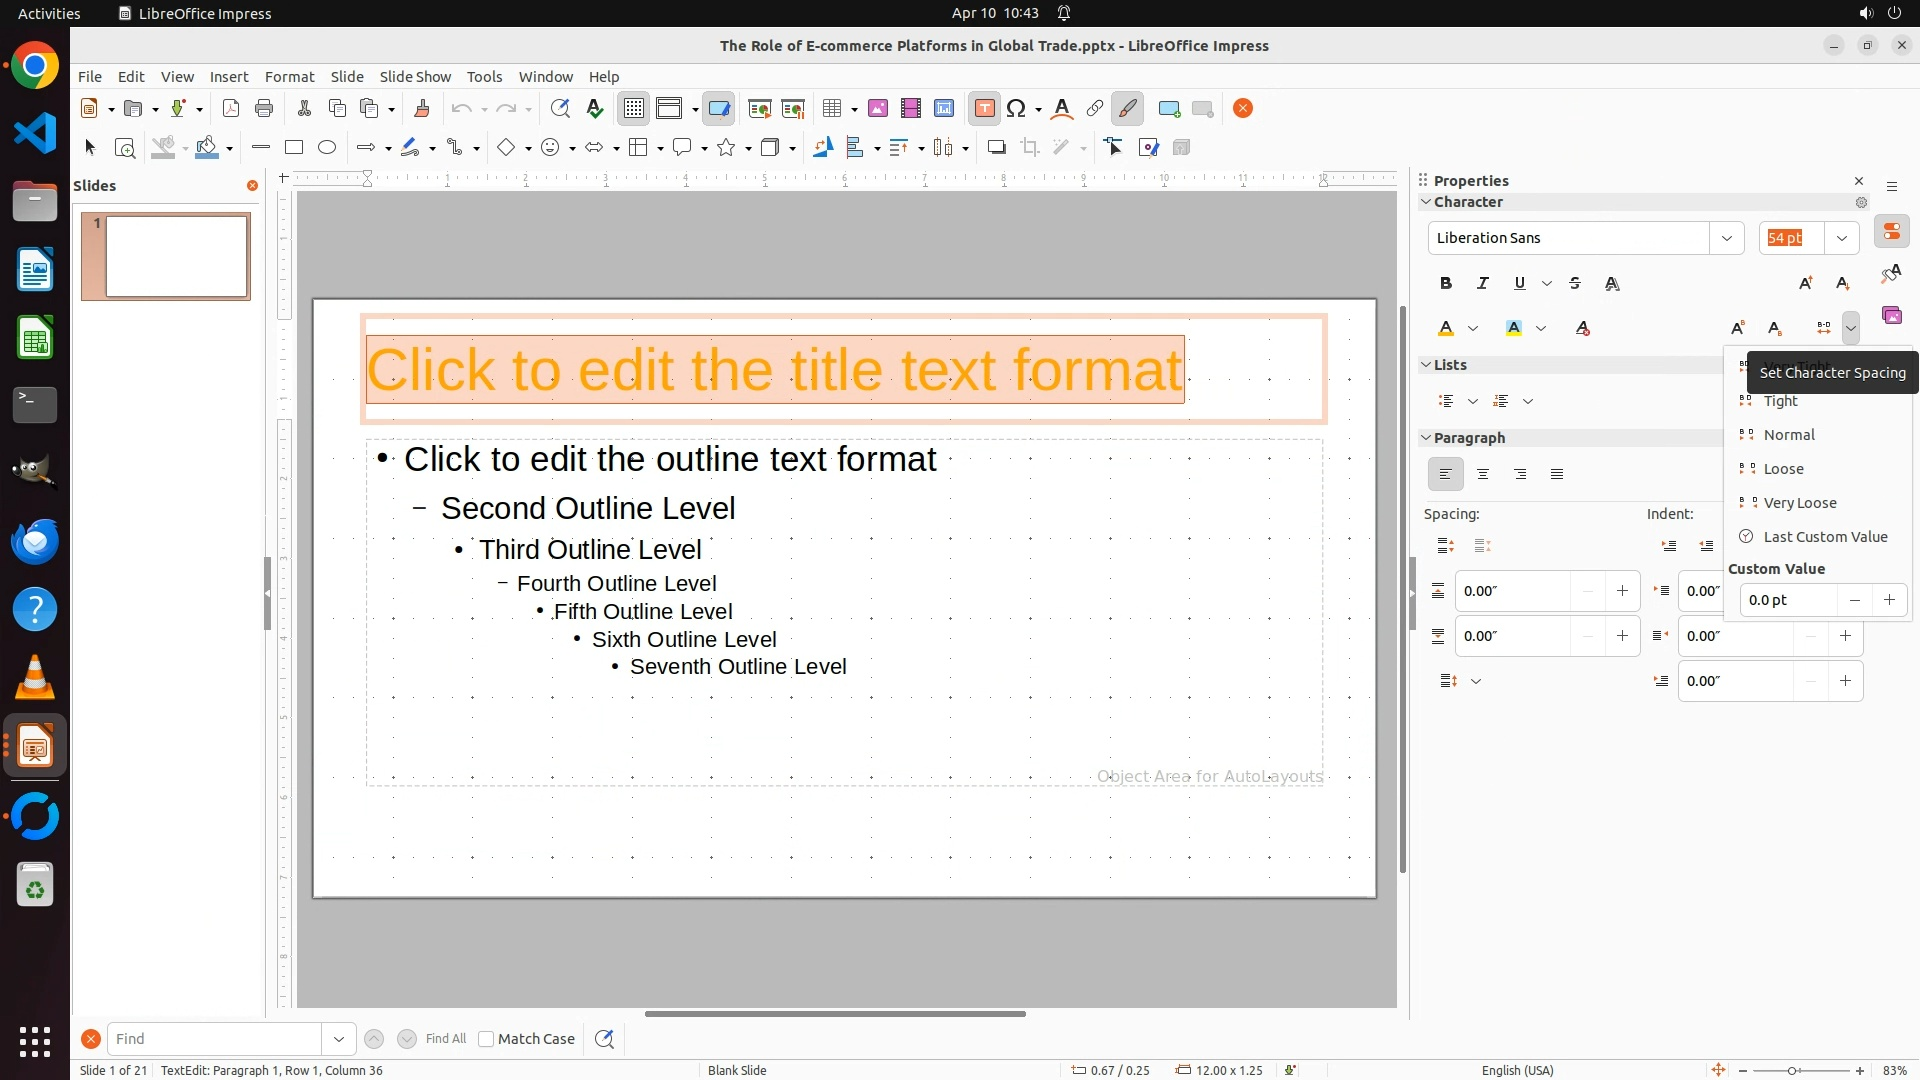Click the Find All button
1920x1080 pixels.
(x=446, y=1039)
